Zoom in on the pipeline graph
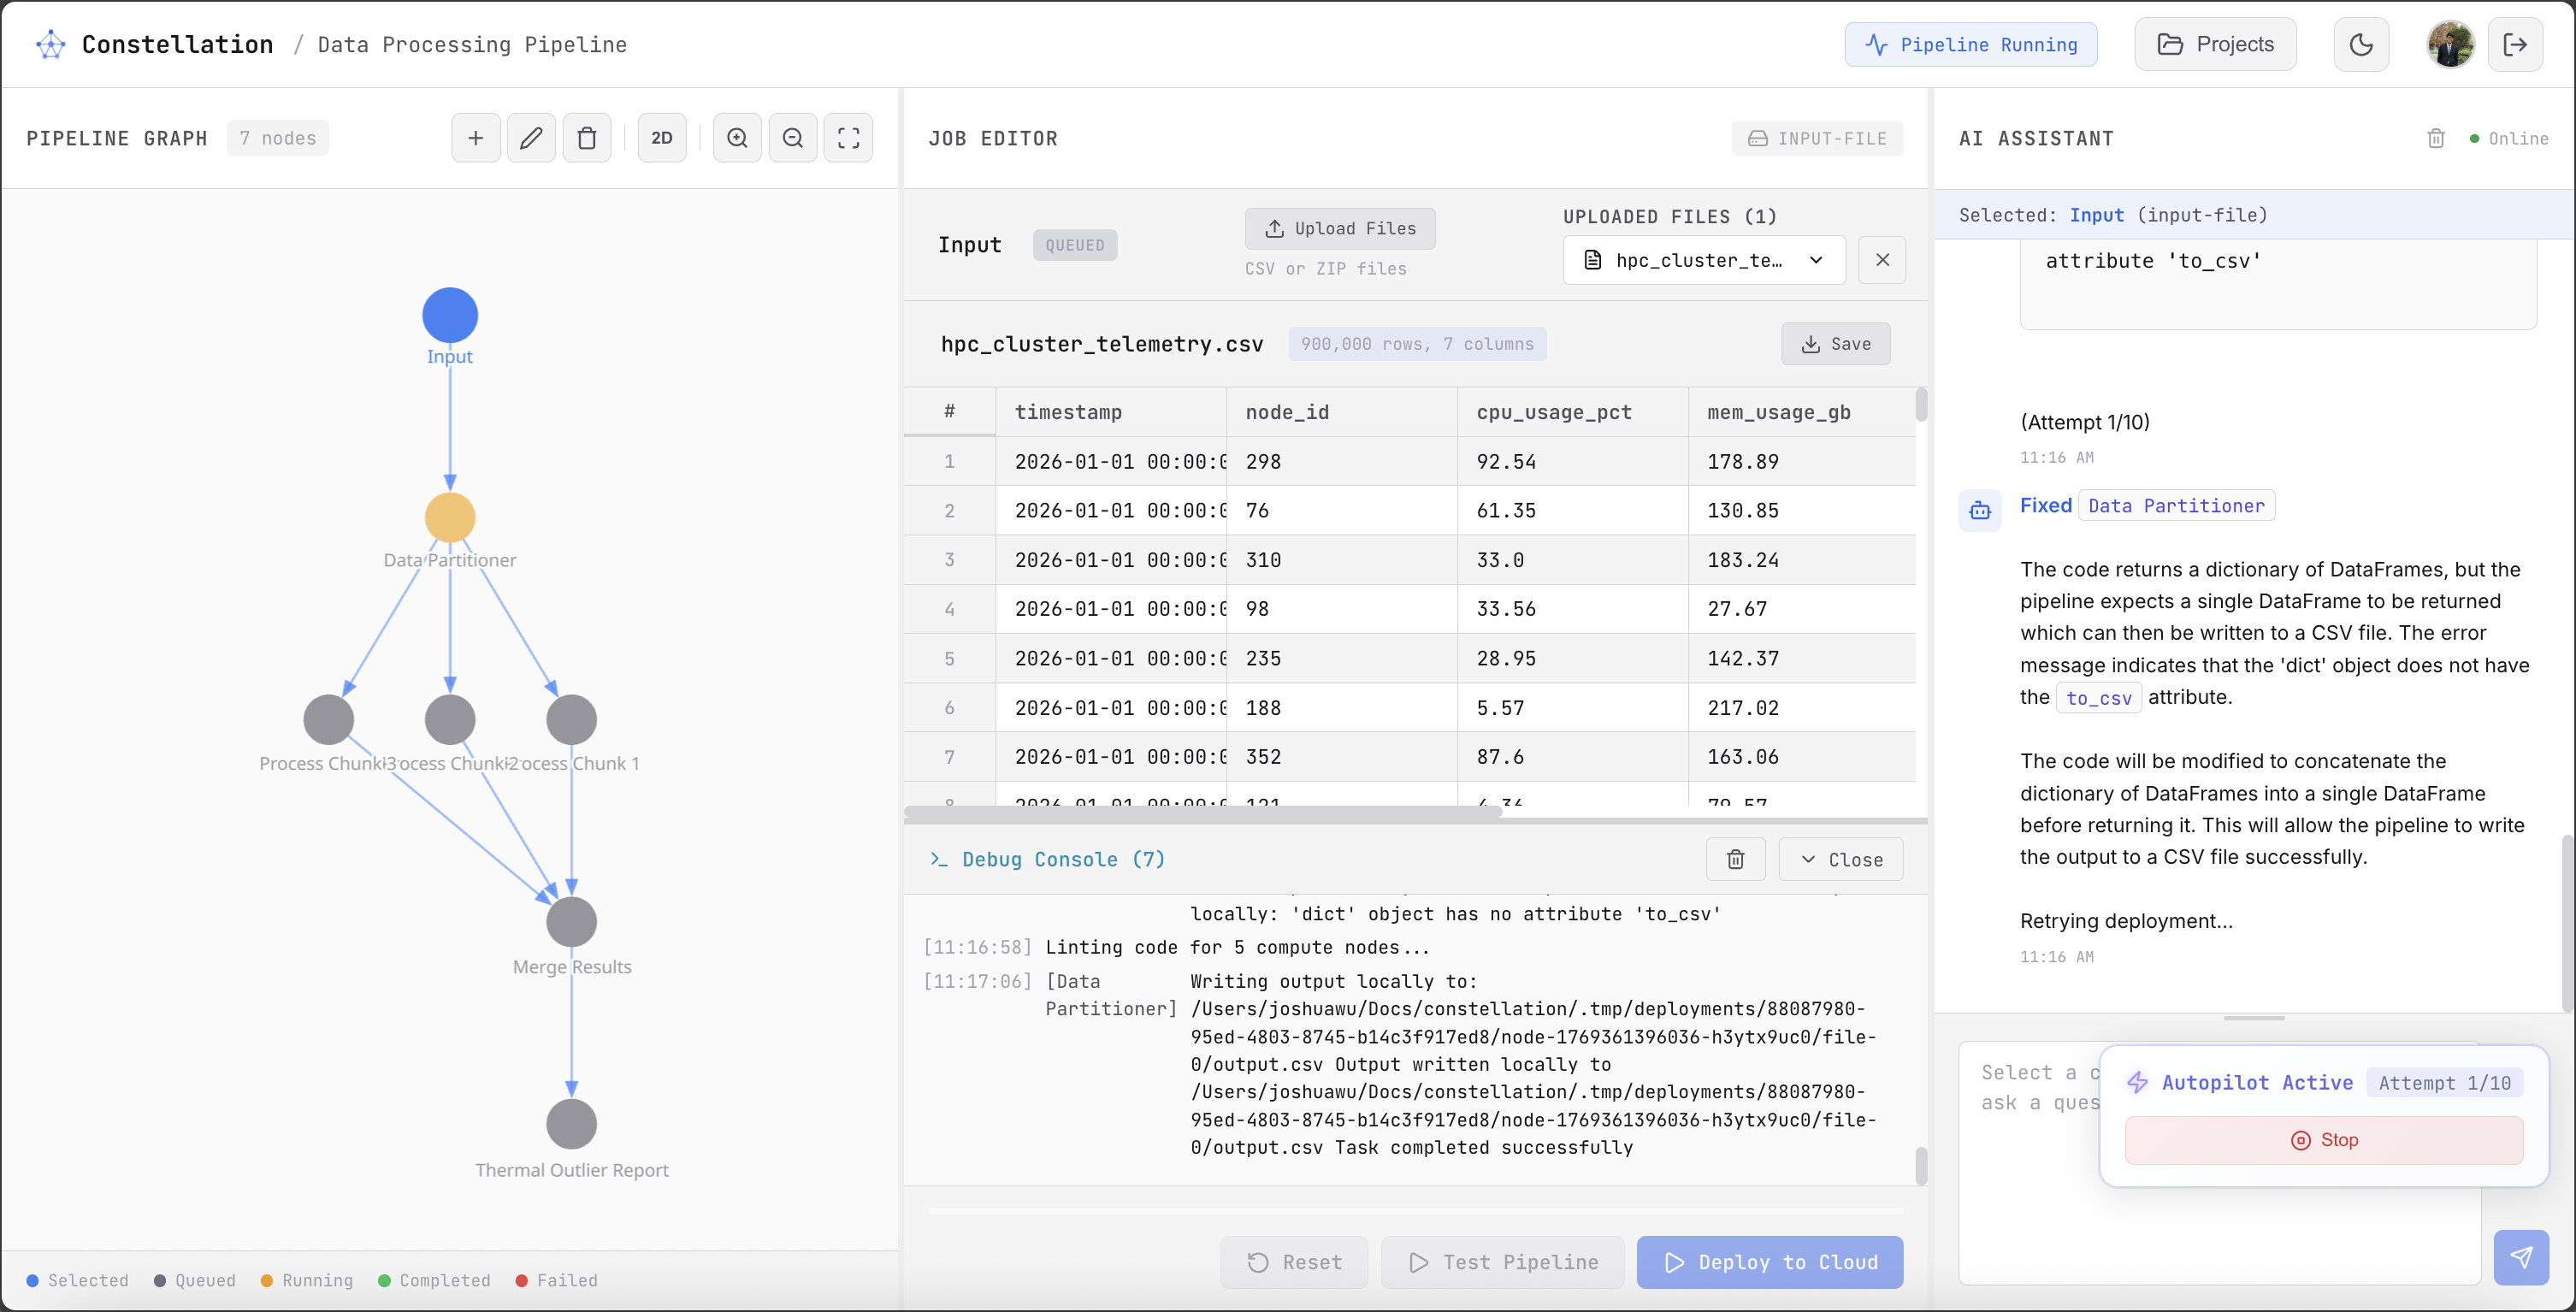The height and width of the screenshot is (1312, 2576). click(x=737, y=138)
